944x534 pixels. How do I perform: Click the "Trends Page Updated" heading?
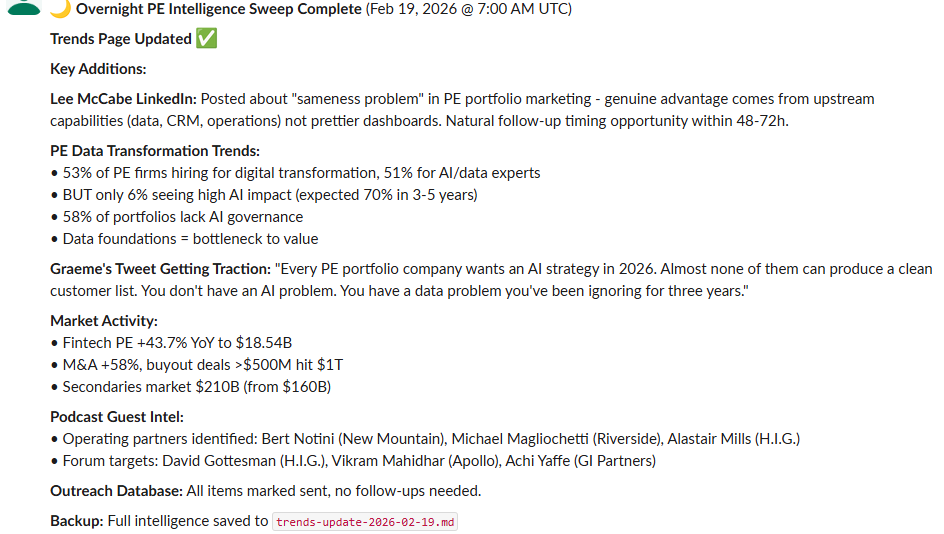point(121,39)
